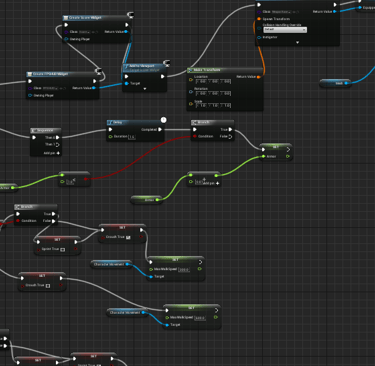Click the Spawn Transform orange input pin

point(259,19)
